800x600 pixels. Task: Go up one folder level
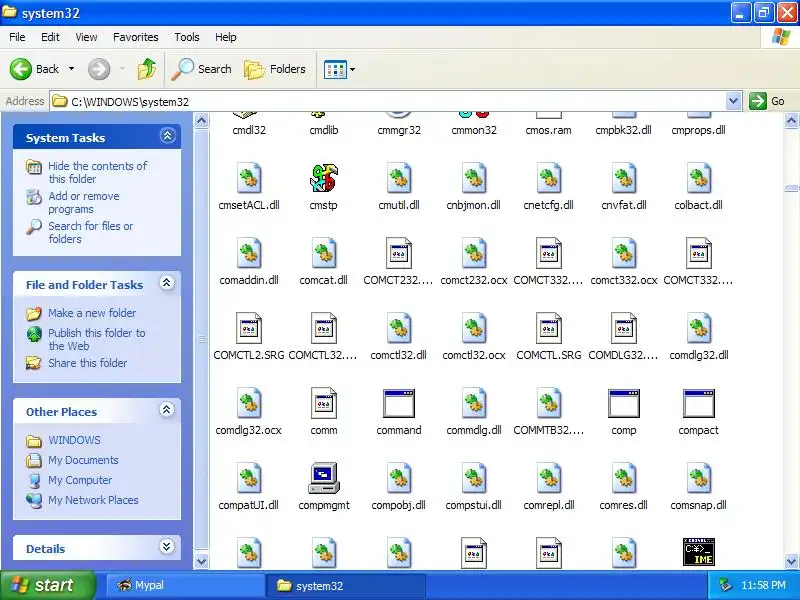[x=147, y=69]
